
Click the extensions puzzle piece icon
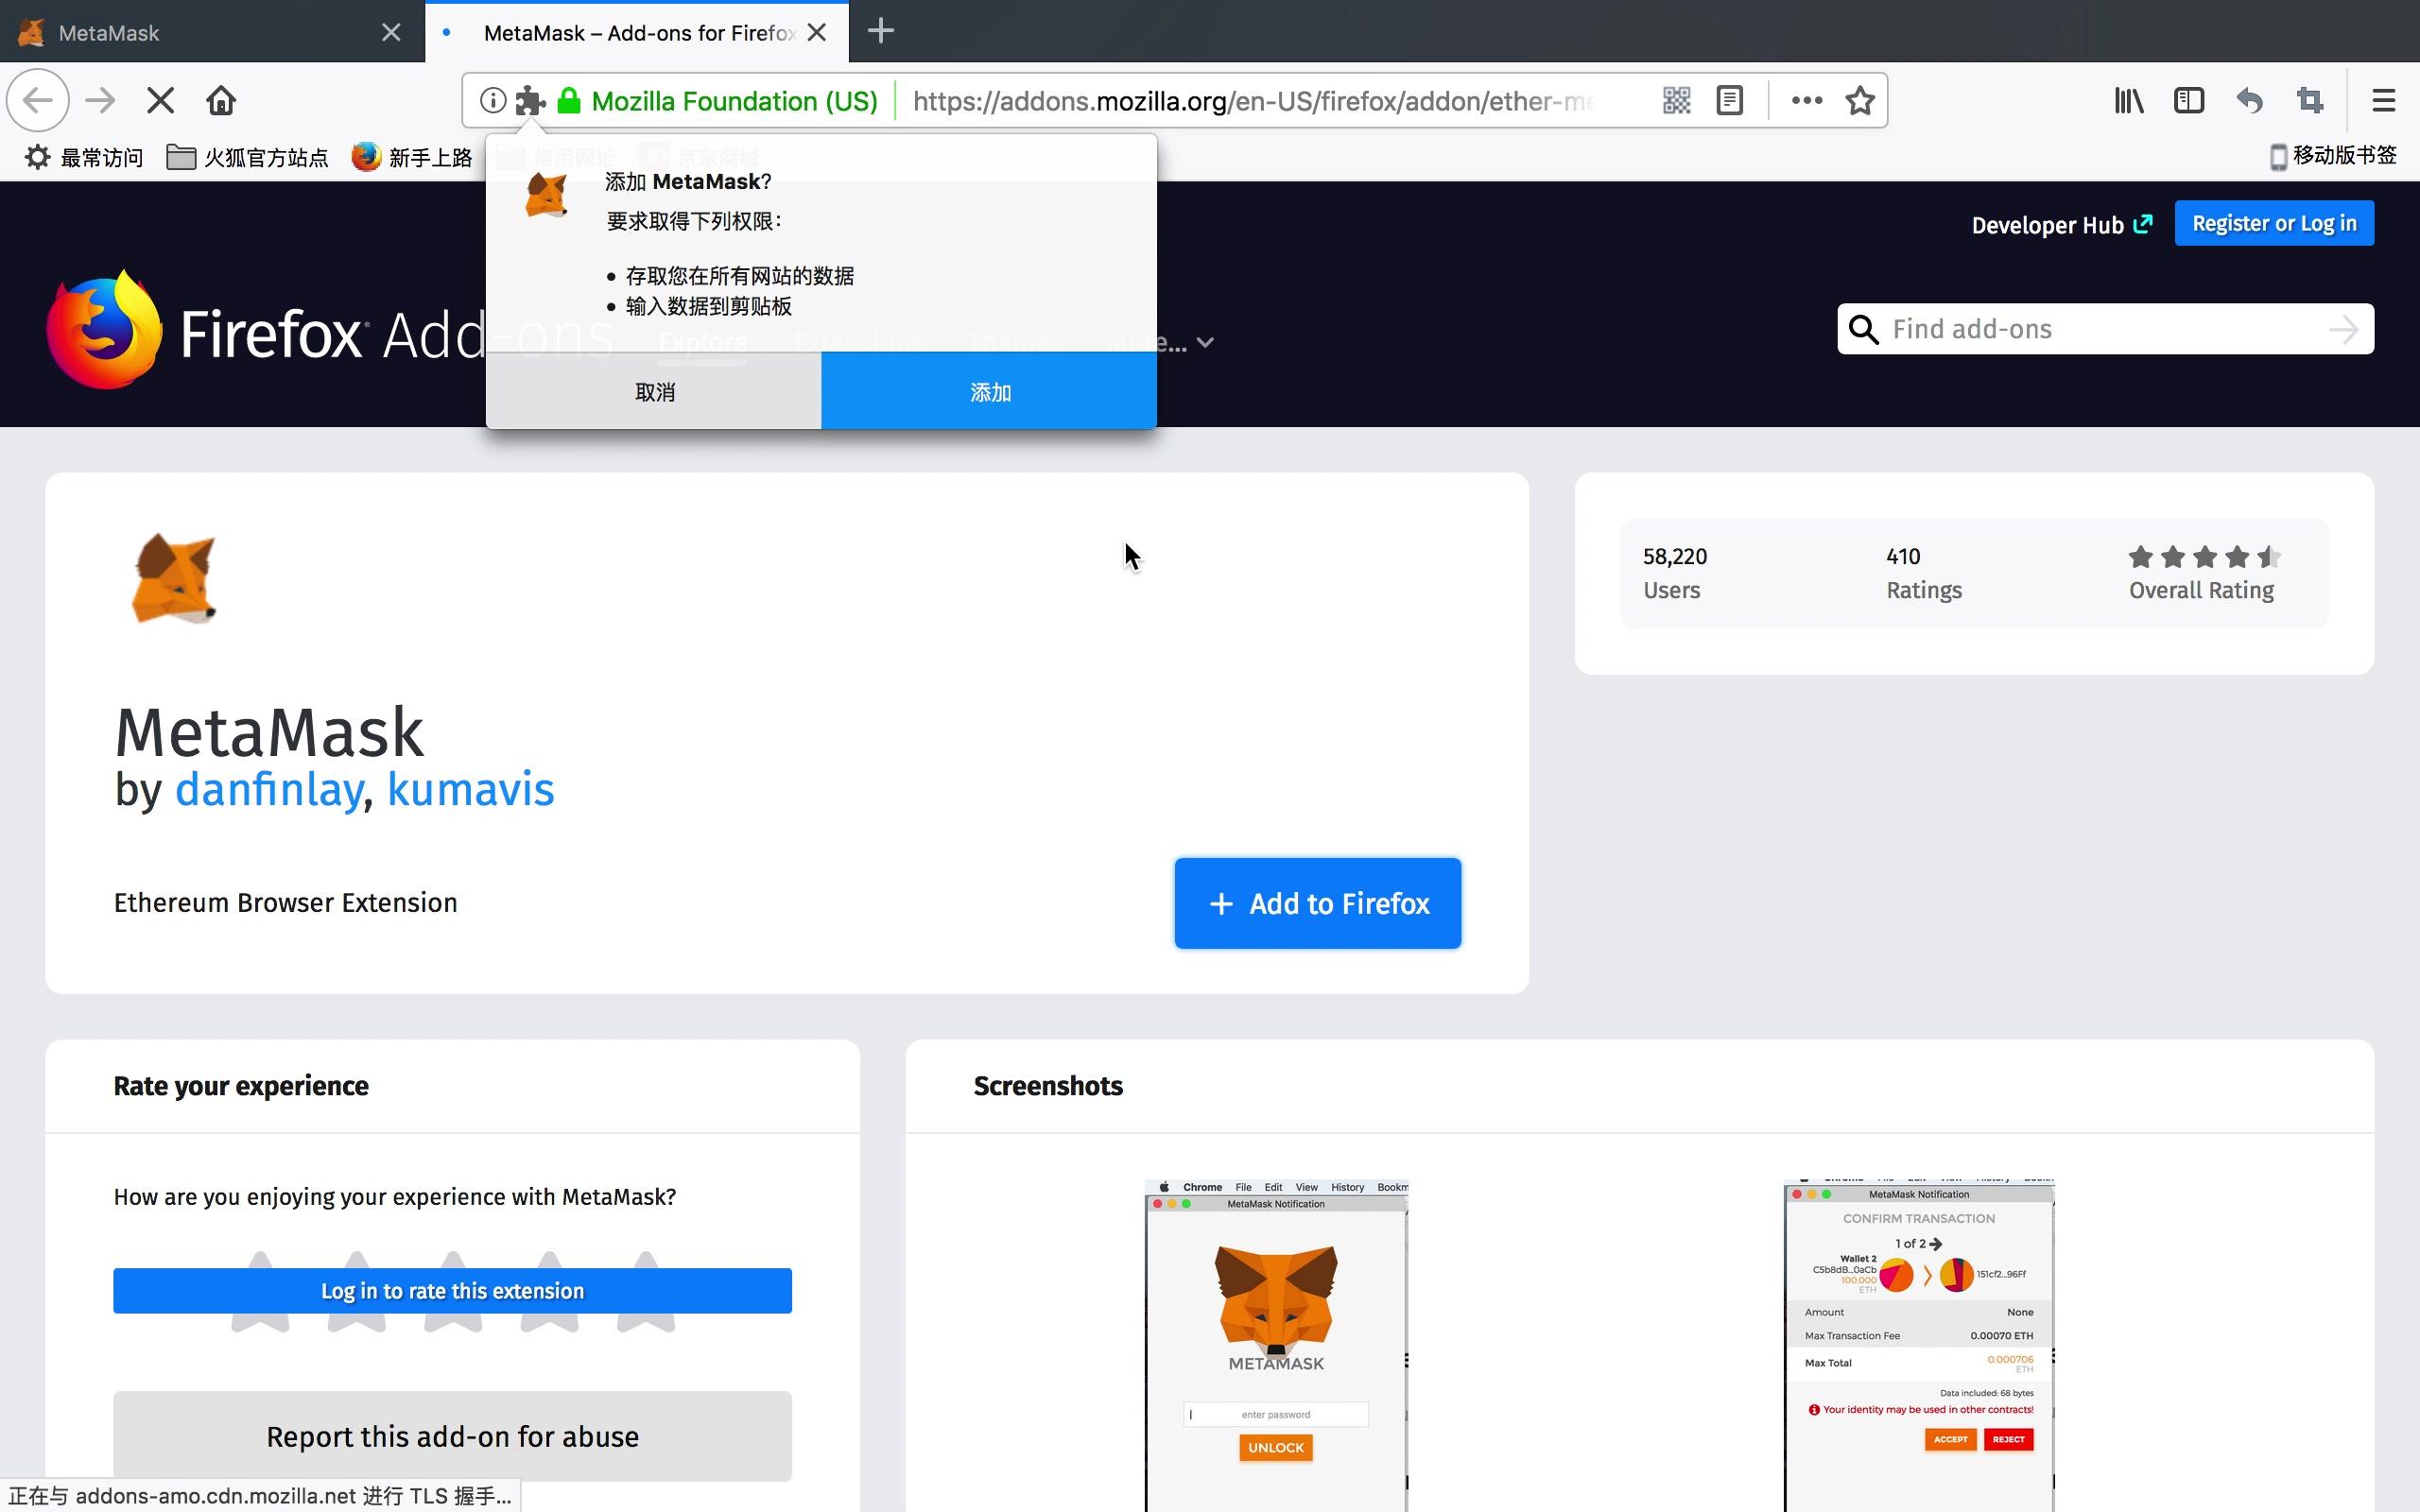click(529, 101)
